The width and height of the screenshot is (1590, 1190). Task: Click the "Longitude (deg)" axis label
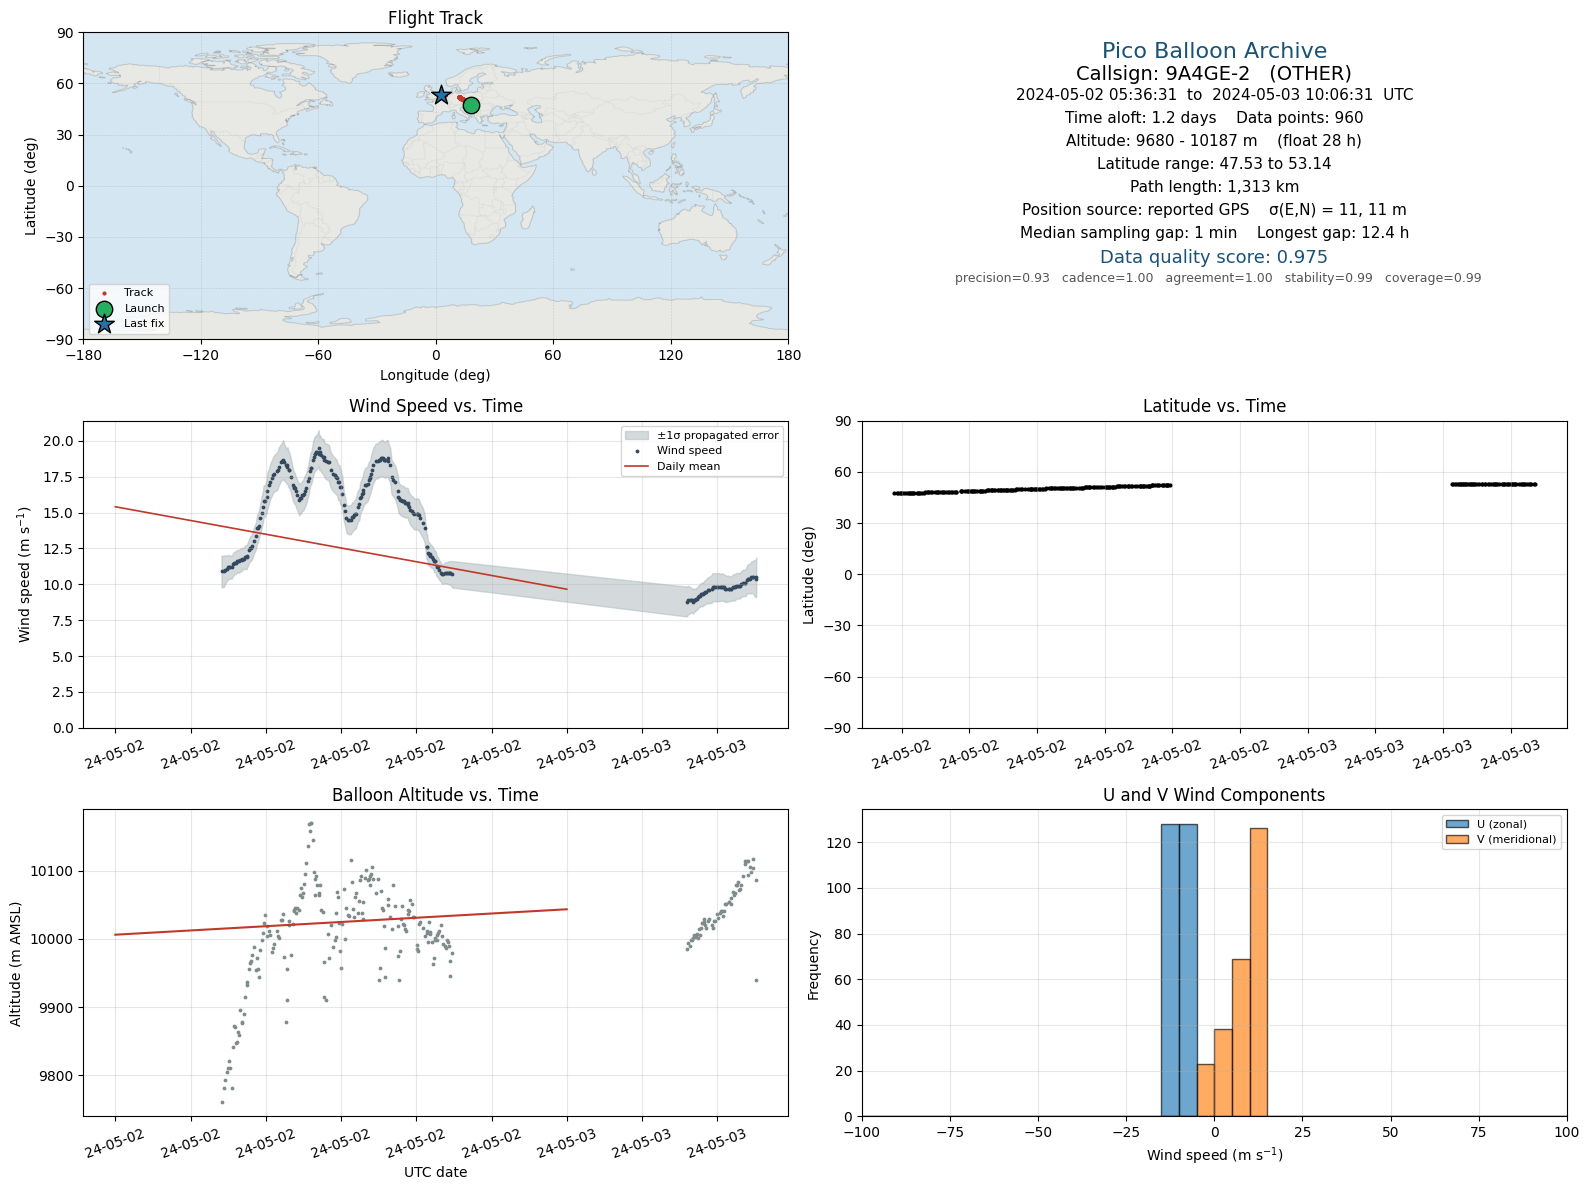tap(435, 375)
